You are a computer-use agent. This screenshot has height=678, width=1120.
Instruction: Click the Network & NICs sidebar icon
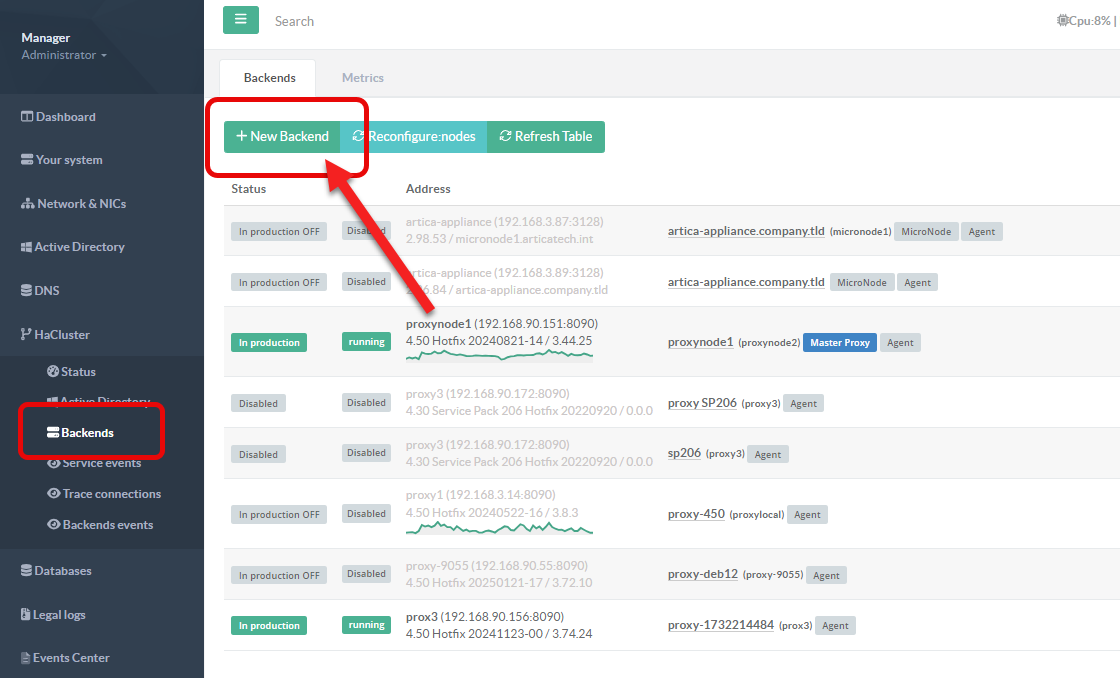click(x=28, y=204)
